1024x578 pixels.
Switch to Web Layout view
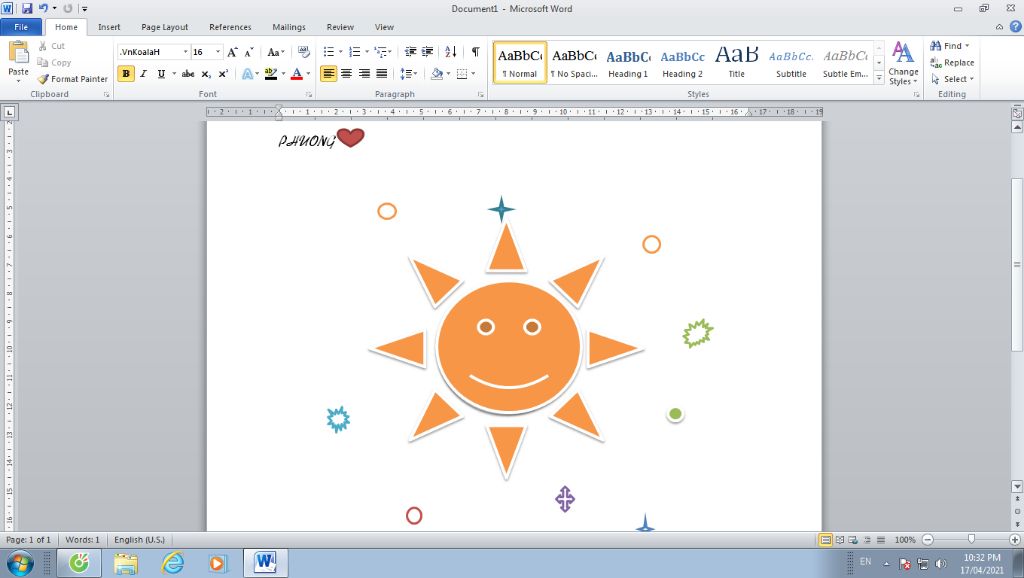tap(854, 540)
